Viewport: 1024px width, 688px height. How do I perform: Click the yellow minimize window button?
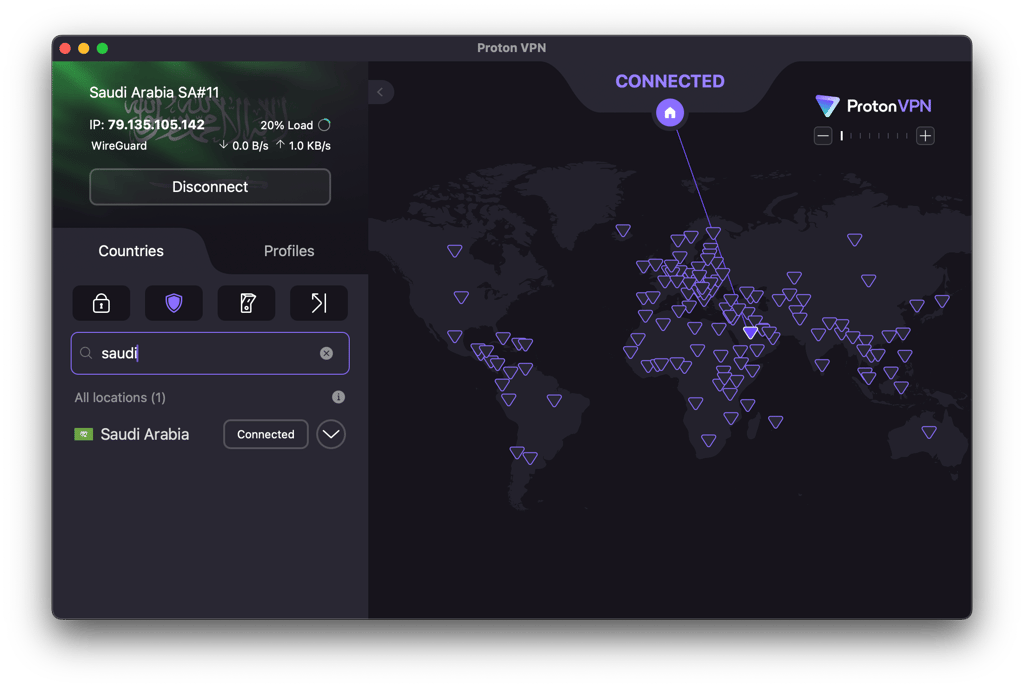(84, 48)
